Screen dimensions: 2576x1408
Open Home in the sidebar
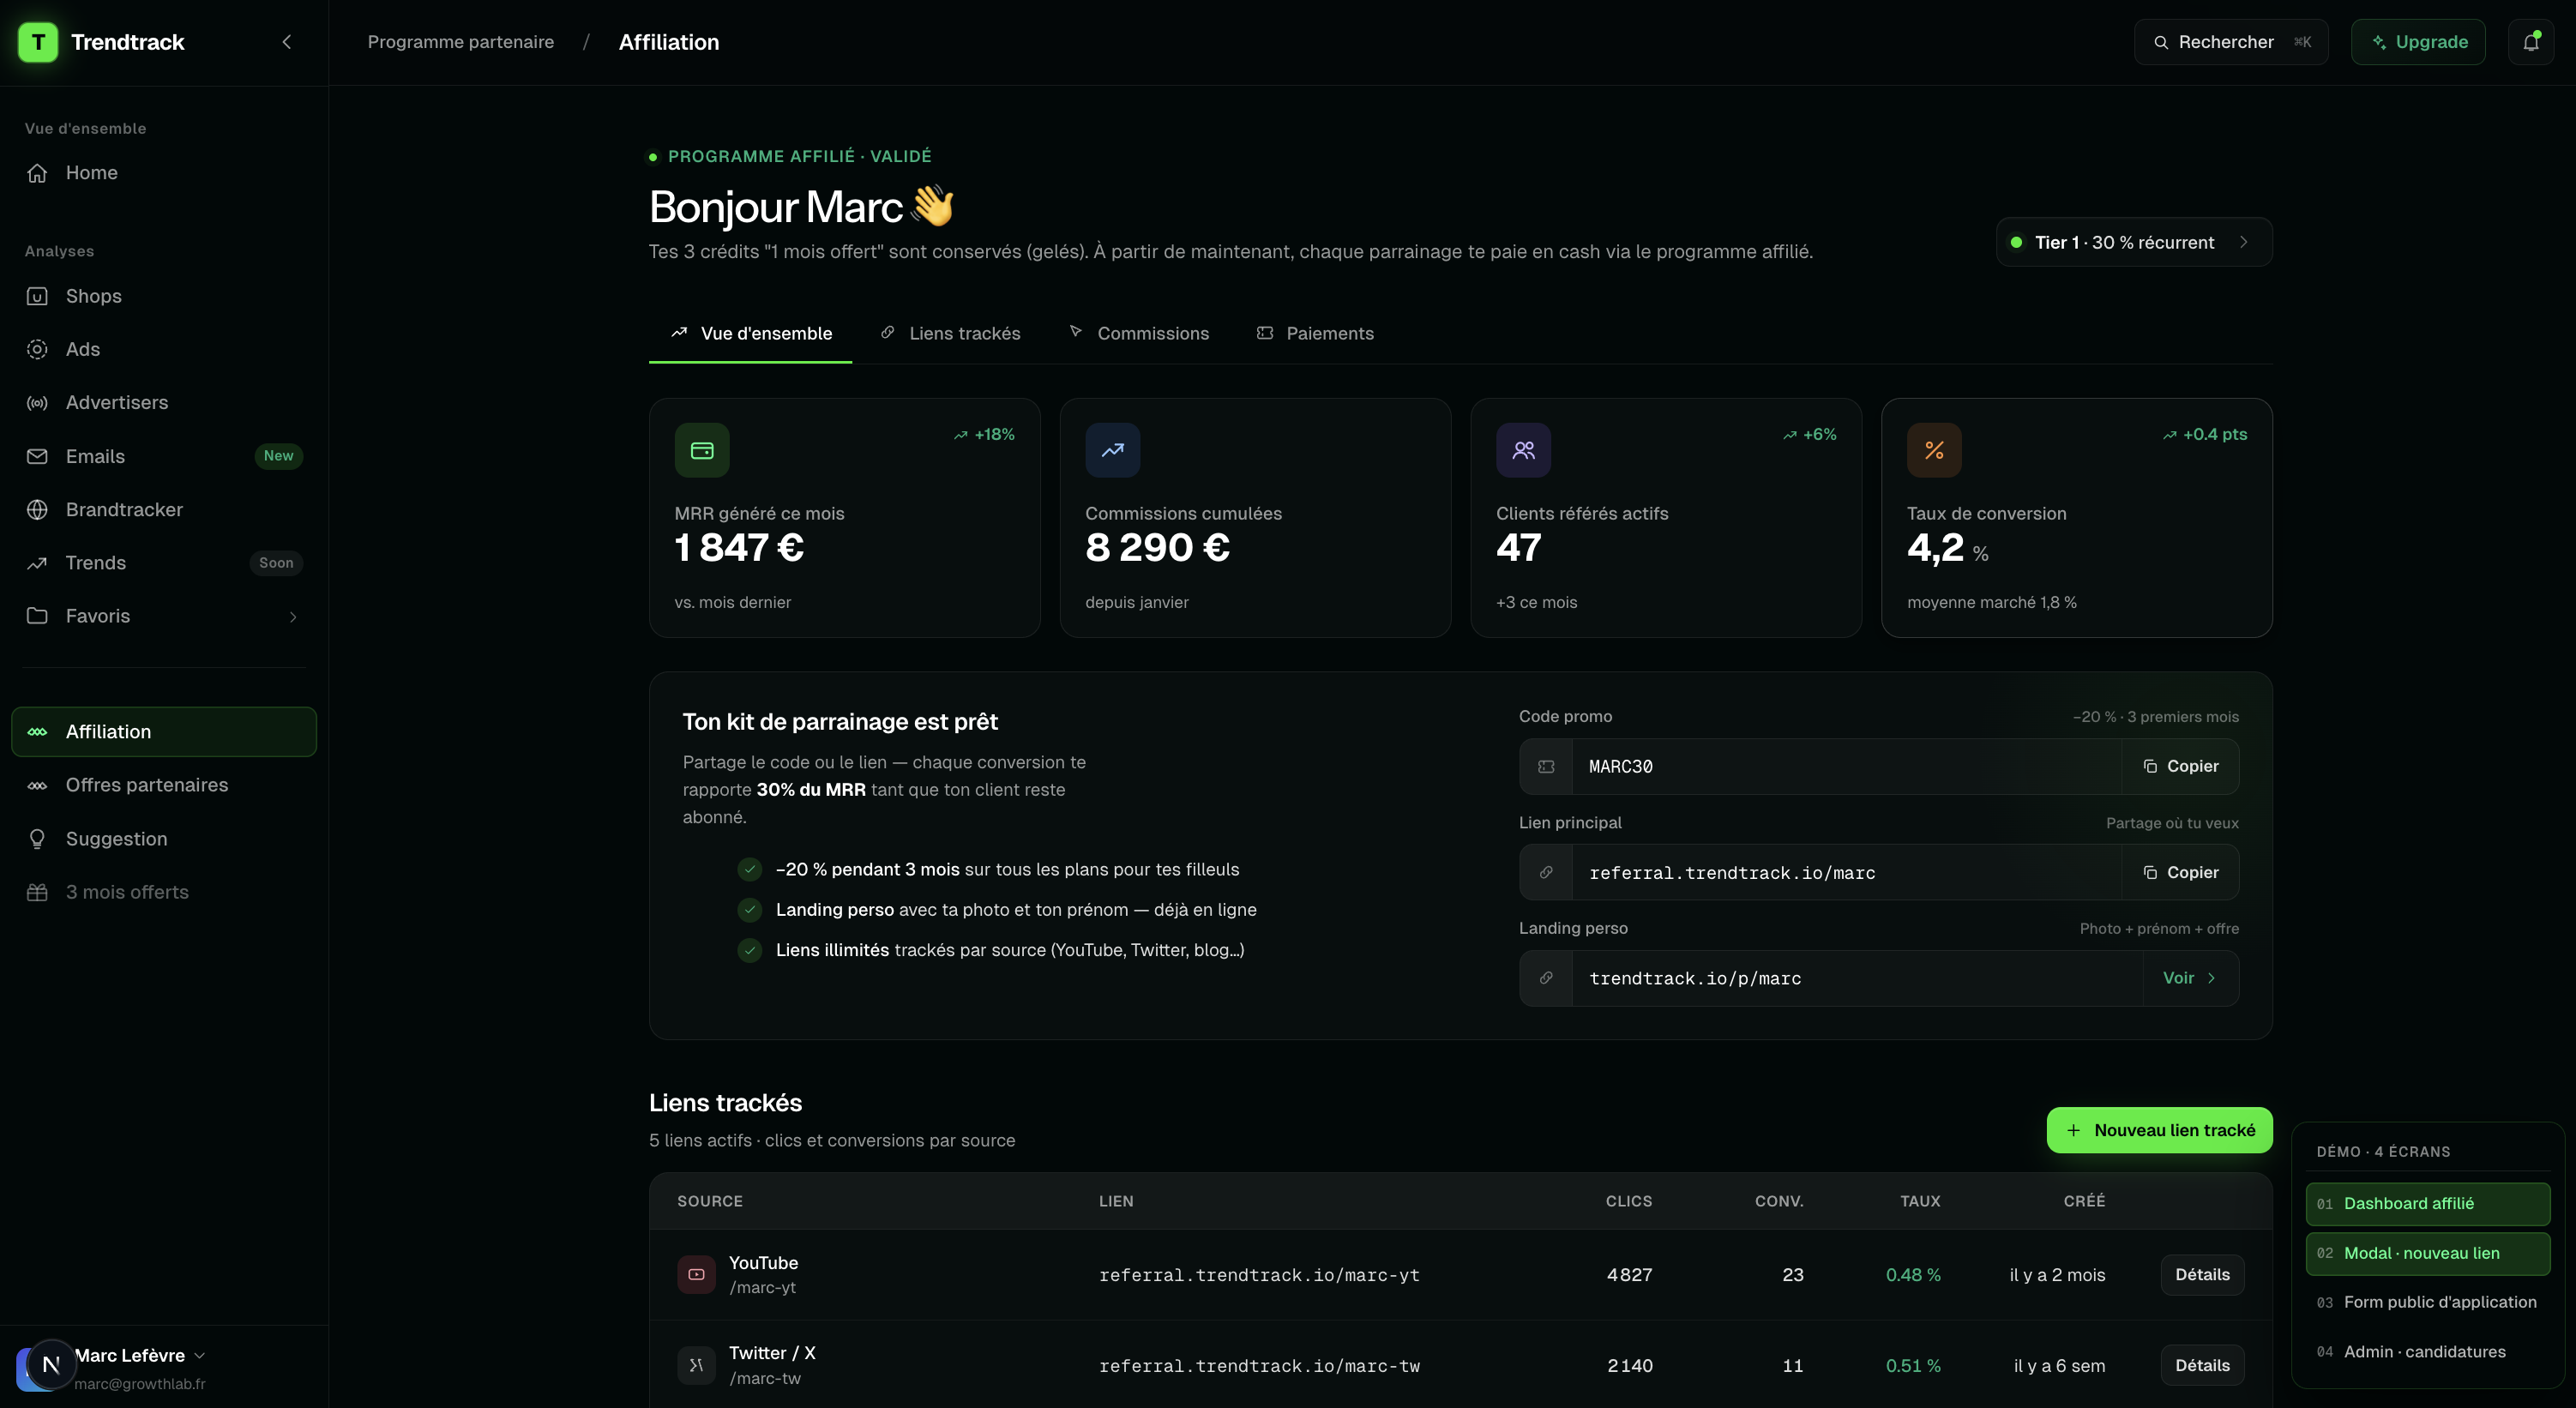164,173
